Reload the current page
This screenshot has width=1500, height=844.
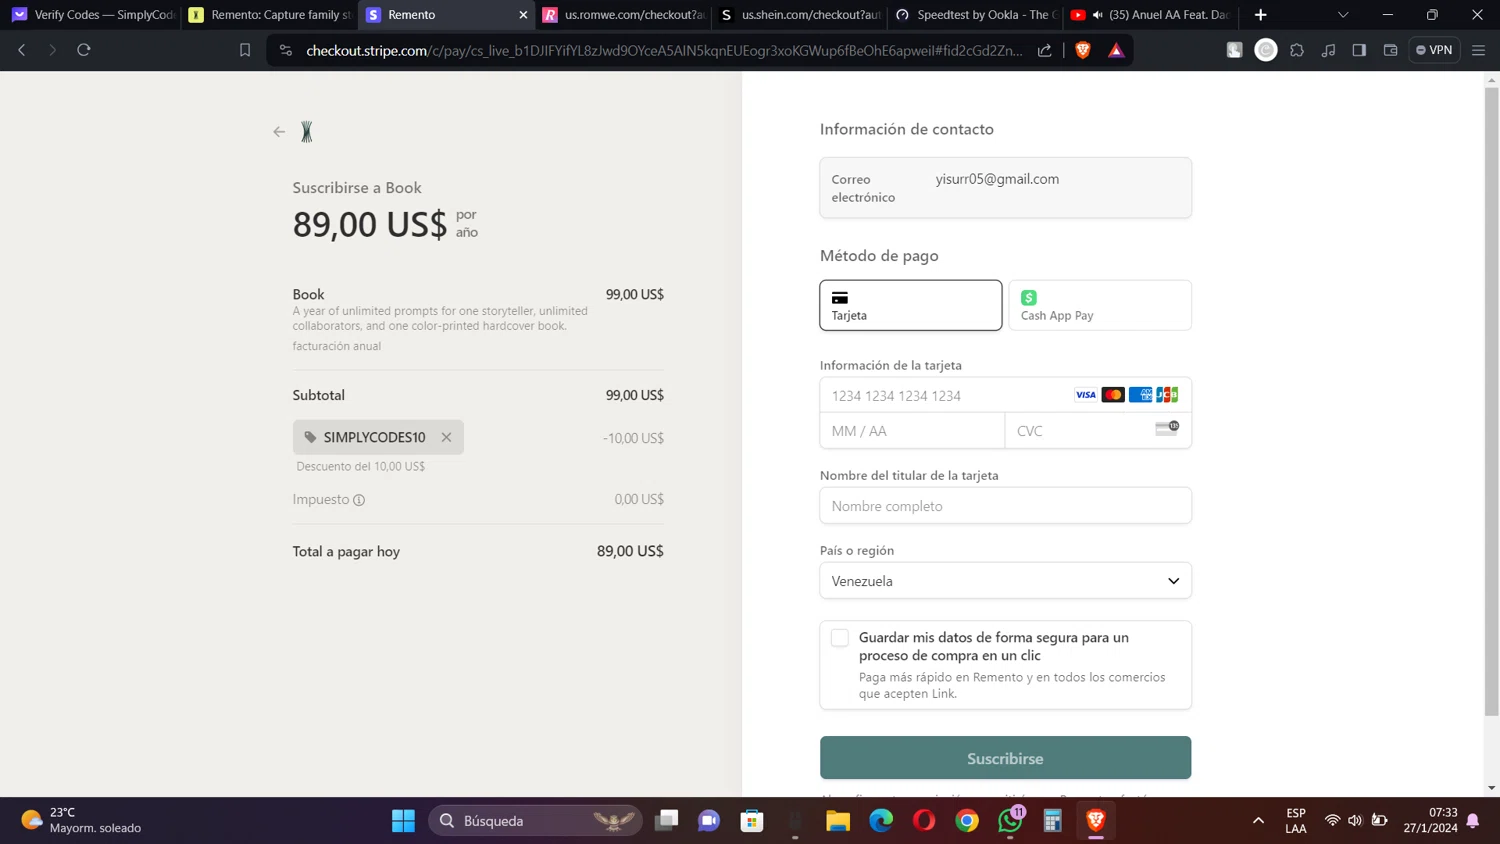click(x=84, y=50)
